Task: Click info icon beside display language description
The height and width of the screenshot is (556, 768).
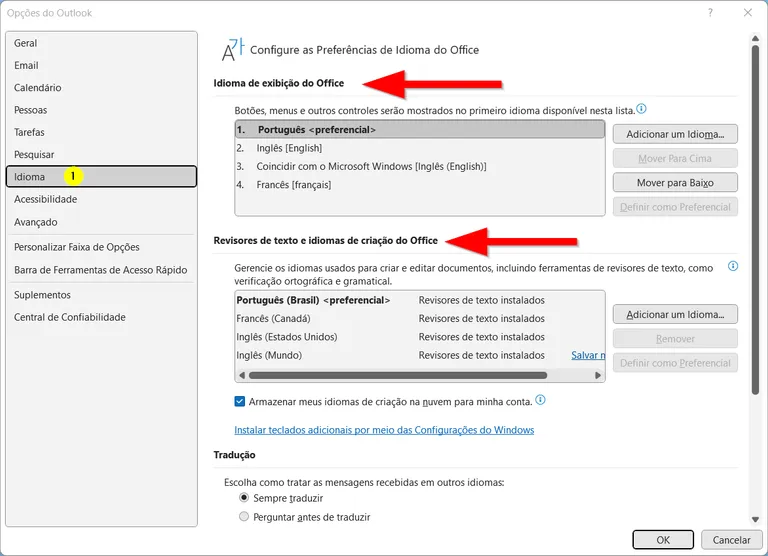Action: point(641,109)
